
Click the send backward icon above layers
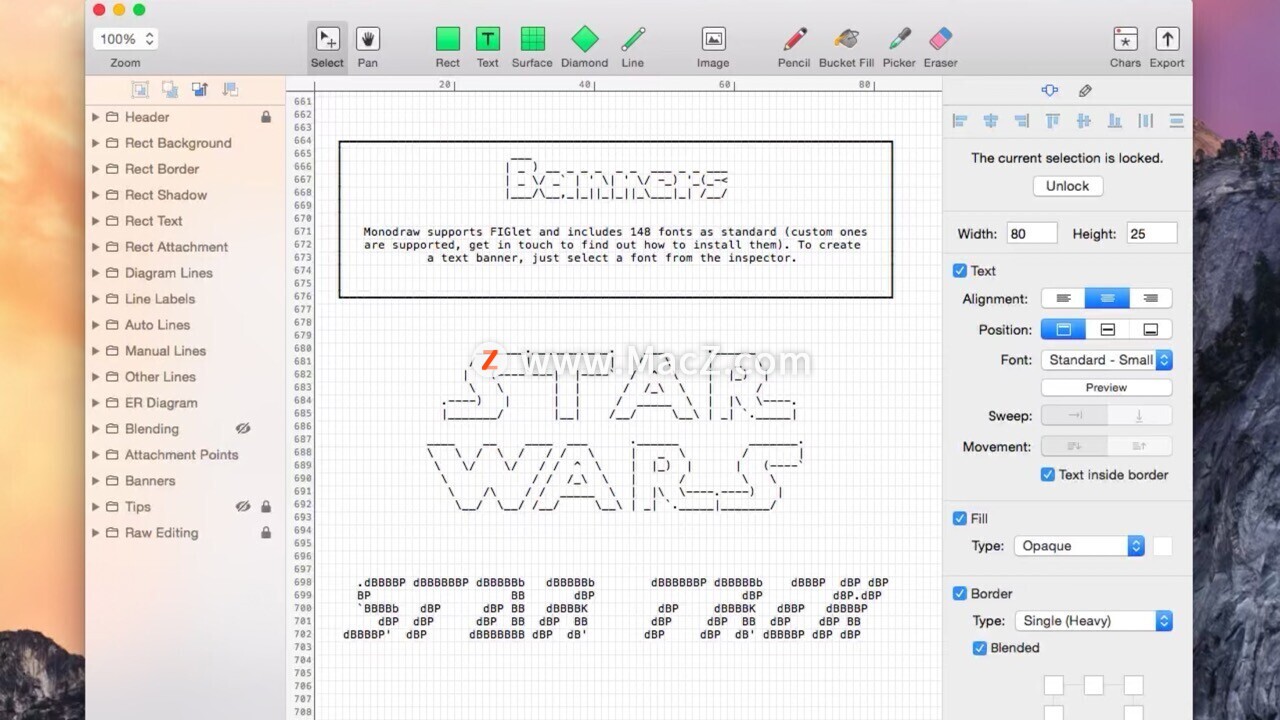(230, 90)
